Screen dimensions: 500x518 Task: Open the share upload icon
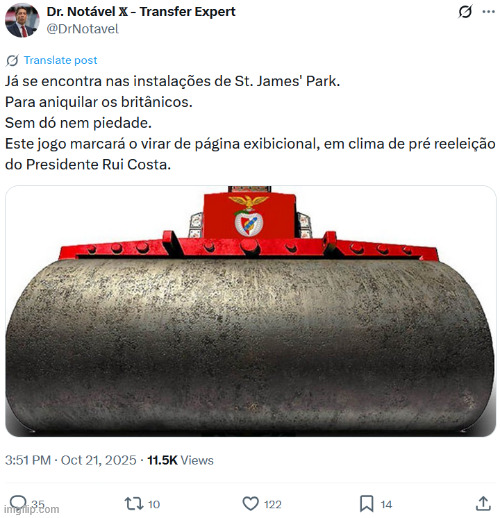tap(483, 503)
